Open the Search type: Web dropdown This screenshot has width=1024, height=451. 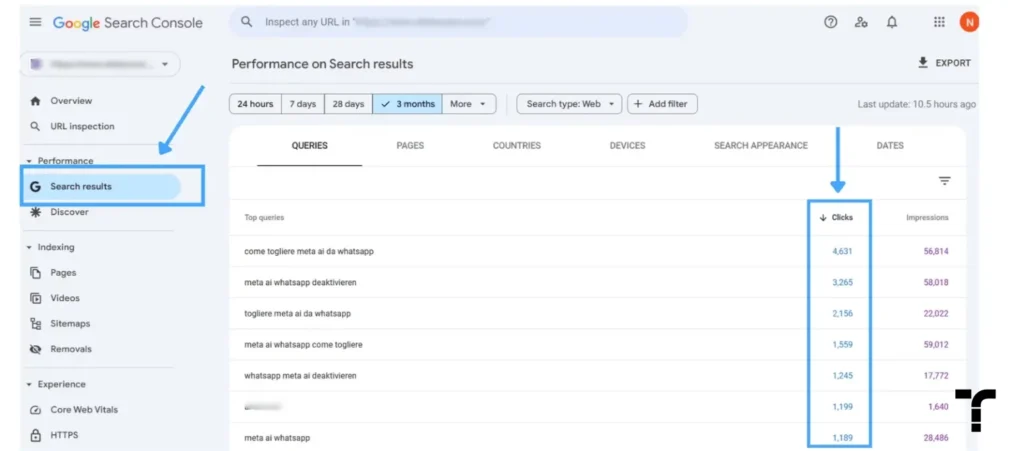coord(569,104)
